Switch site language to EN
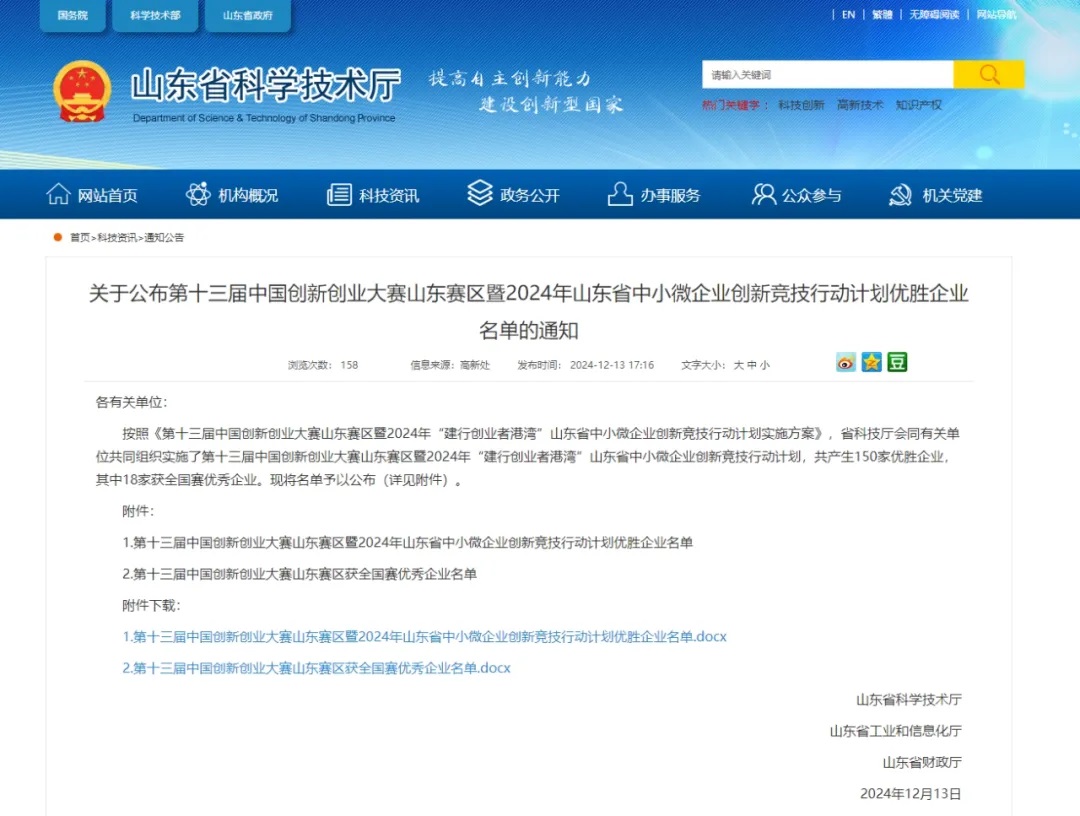1080x816 pixels. [848, 15]
